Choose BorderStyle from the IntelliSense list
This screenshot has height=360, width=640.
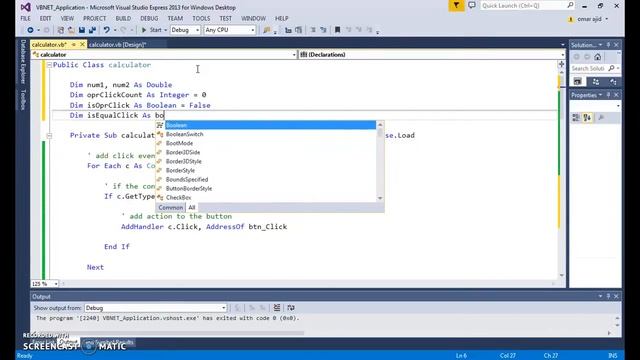click(x=266, y=170)
